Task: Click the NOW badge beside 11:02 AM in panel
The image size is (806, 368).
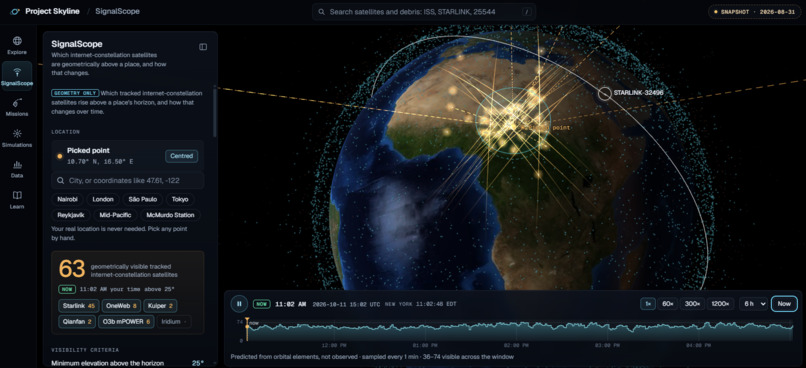Action: pyautogui.click(x=67, y=289)
